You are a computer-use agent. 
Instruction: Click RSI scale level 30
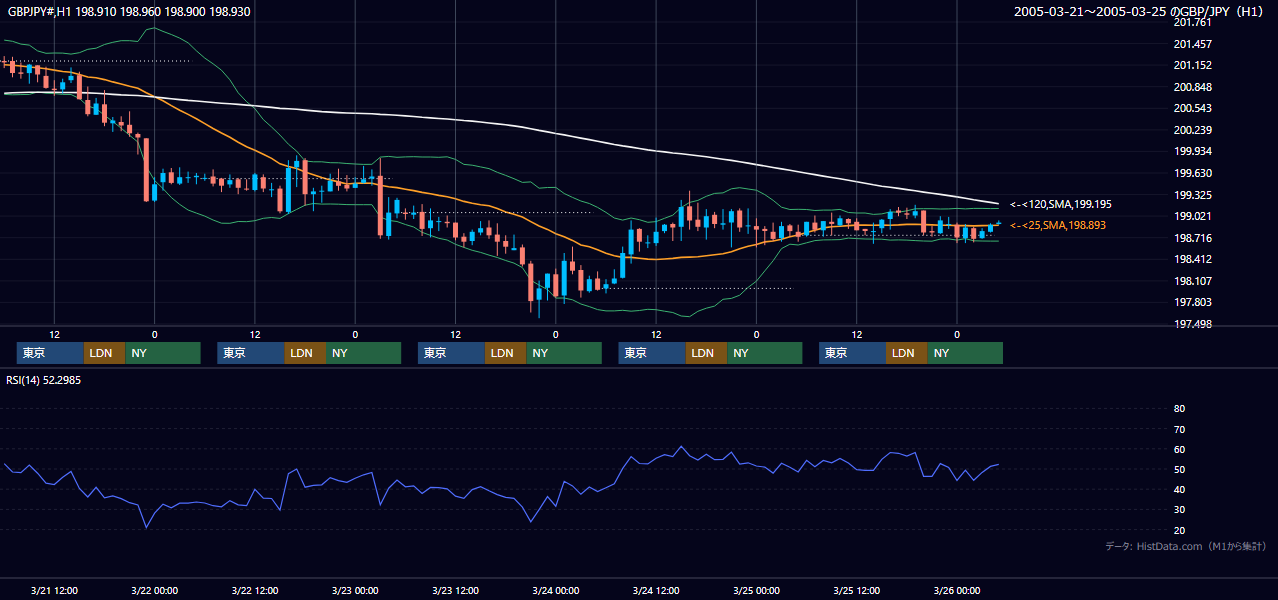coord(1179,510)
